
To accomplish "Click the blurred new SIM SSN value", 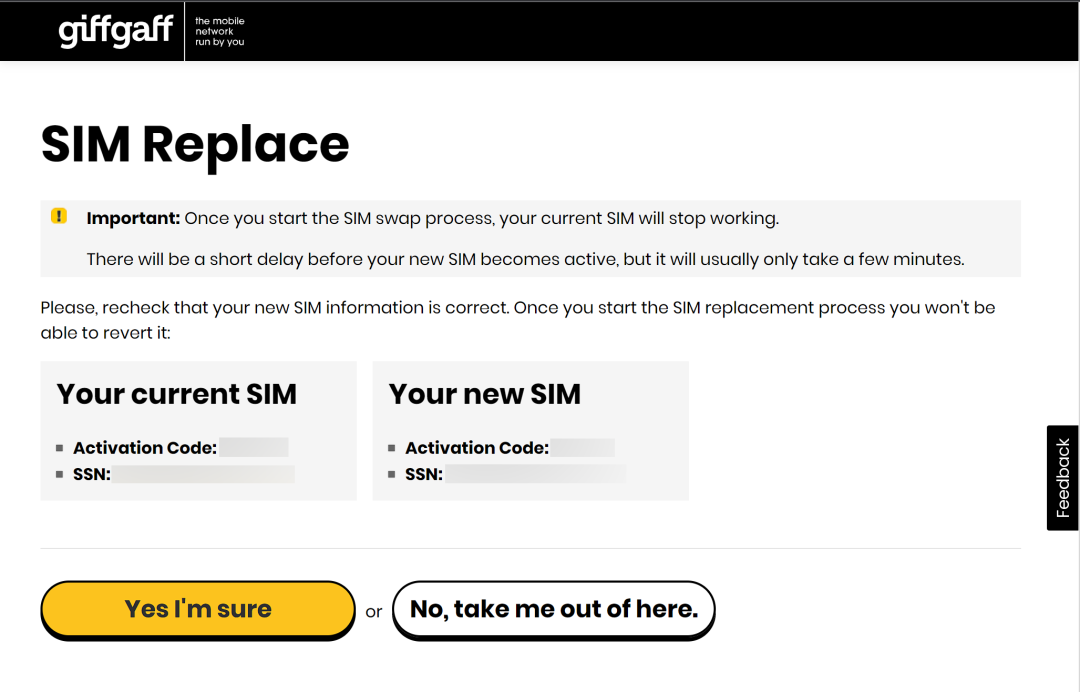I will tap(536, 474).
